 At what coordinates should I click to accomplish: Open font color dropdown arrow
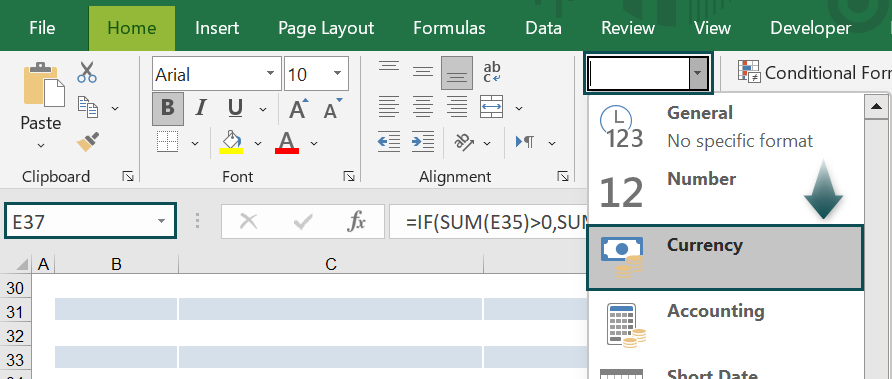[x=313, y=143]
